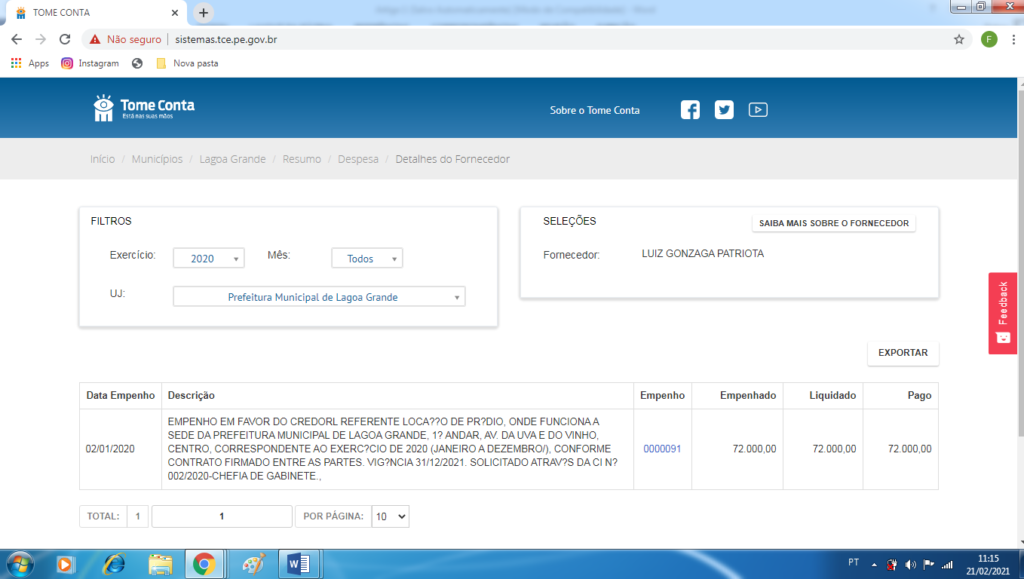
Task: Open the Chrome profile avatar F
Action: [989, 39]
